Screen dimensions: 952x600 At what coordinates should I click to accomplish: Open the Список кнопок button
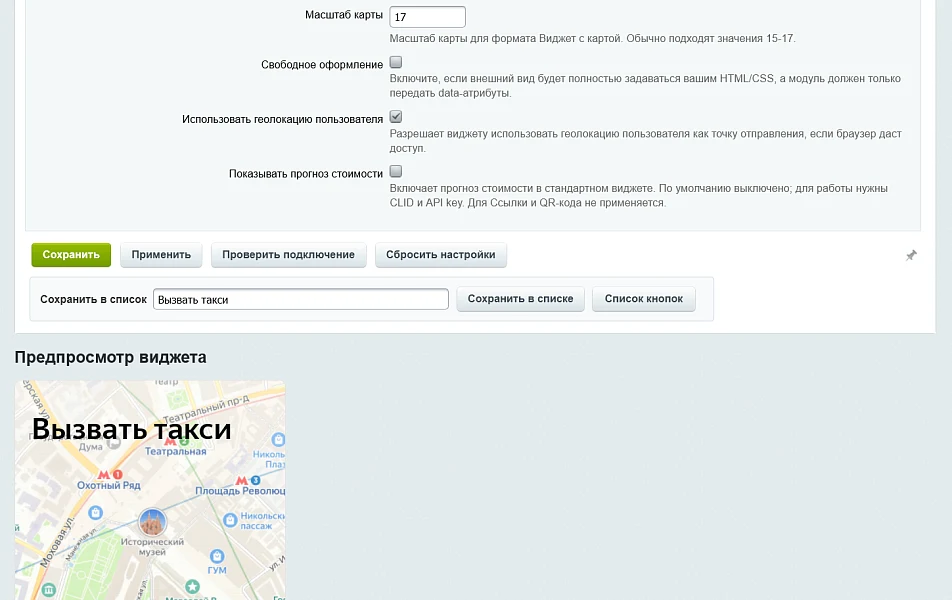pos(644,299)
